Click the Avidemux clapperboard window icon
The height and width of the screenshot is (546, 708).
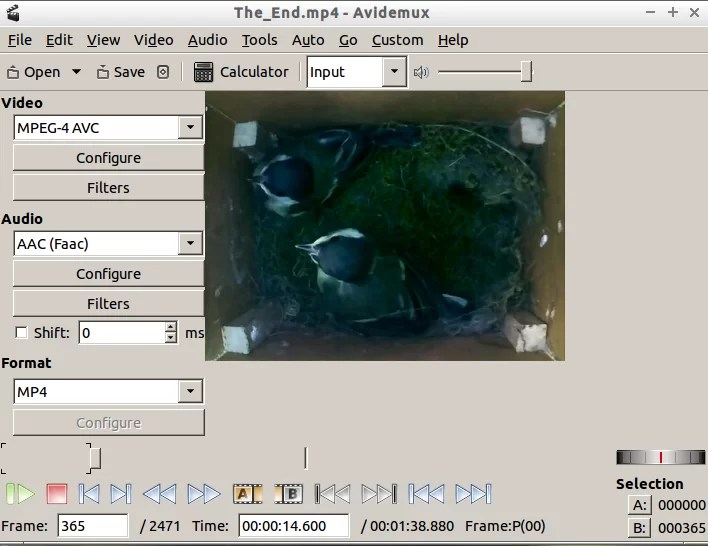tap(14, 13)
